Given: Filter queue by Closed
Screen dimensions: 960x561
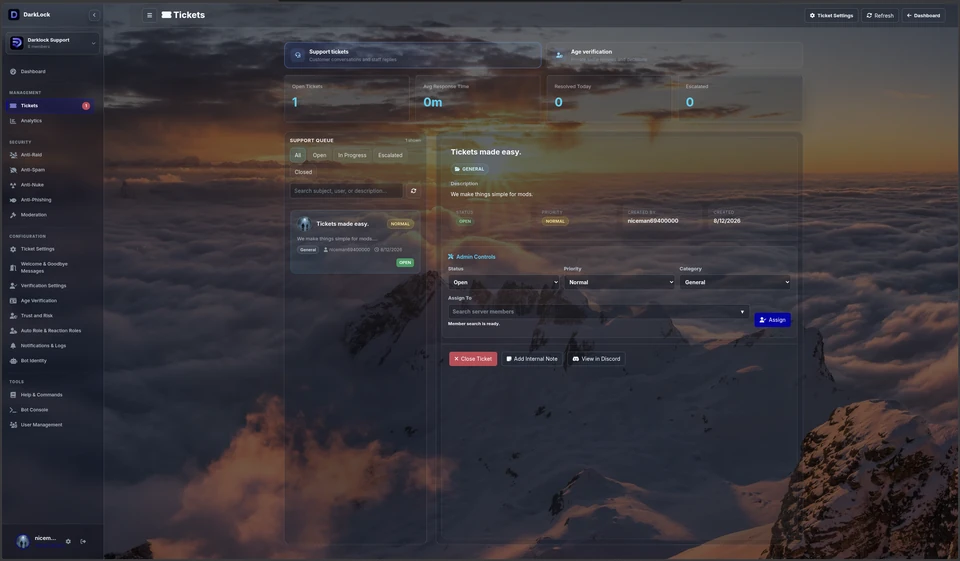Looking at the screenshot, I should 303,172.
